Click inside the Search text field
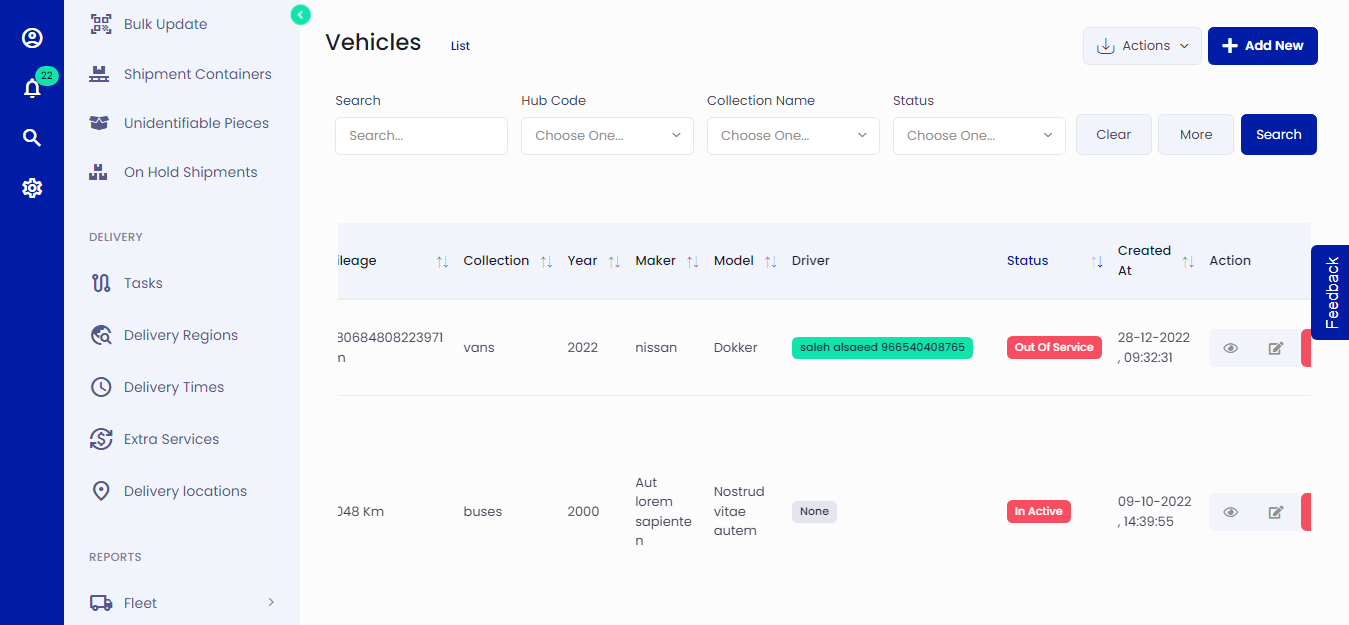Image resolution: width=1349 pixels, height=625 pixels. (x=420, y=135)
